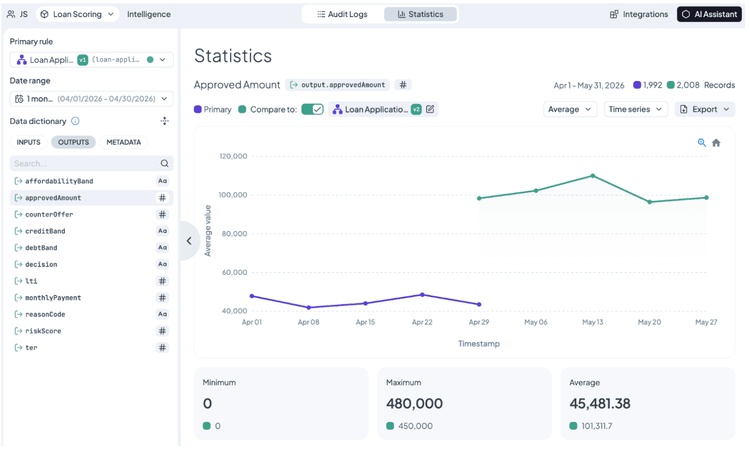Click the chart zoom magnifier icon
This screenshot has height=455, width=750.
click(702, 143)
